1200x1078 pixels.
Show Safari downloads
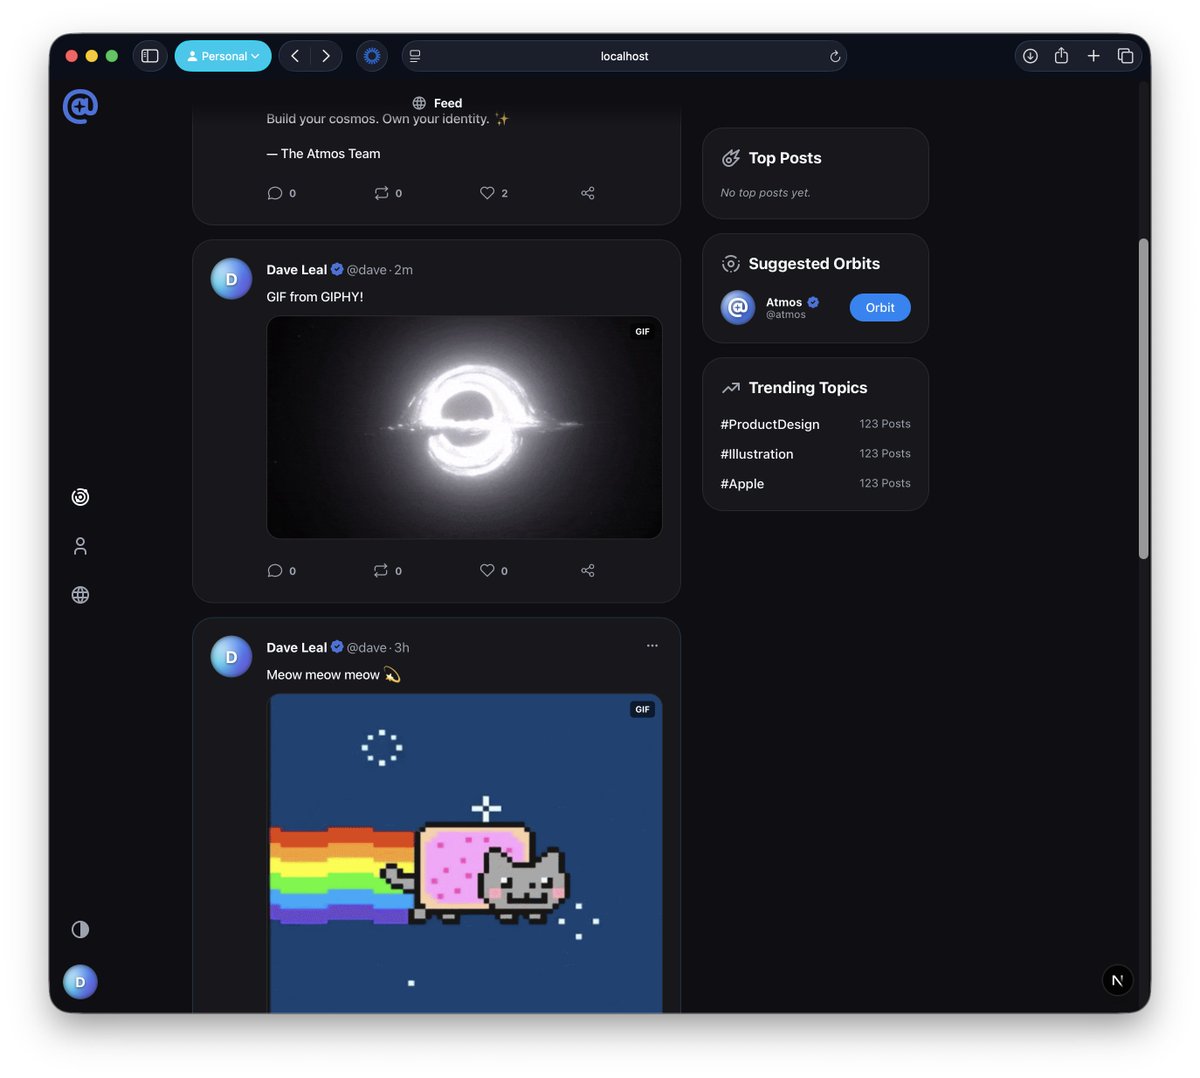pyautogui.click(x=1030, y=56)
